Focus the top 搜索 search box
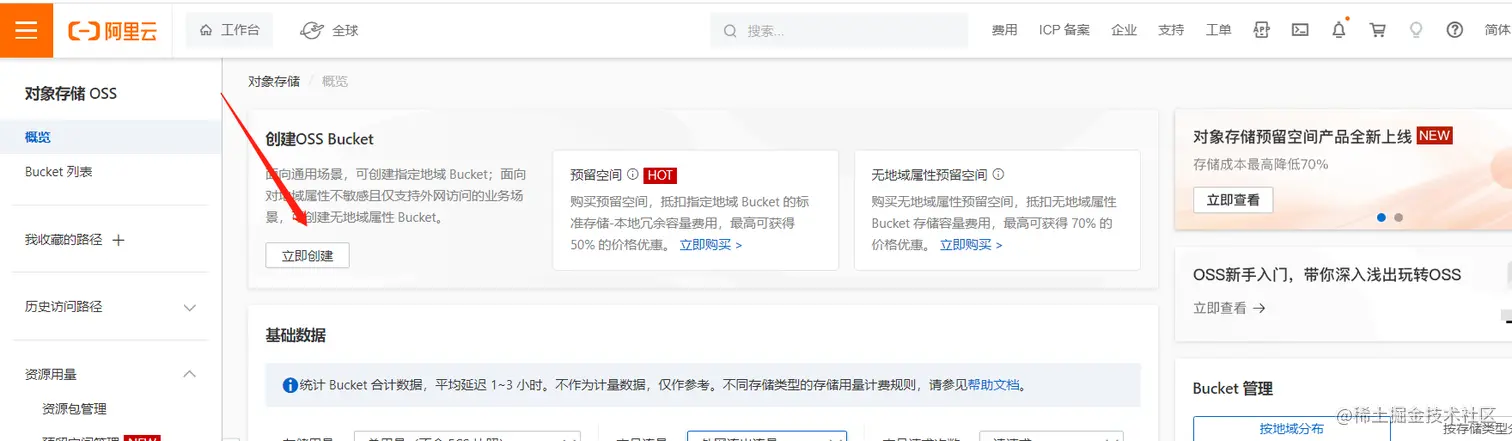Screen dimensions: 1512x441 [839, 30]
